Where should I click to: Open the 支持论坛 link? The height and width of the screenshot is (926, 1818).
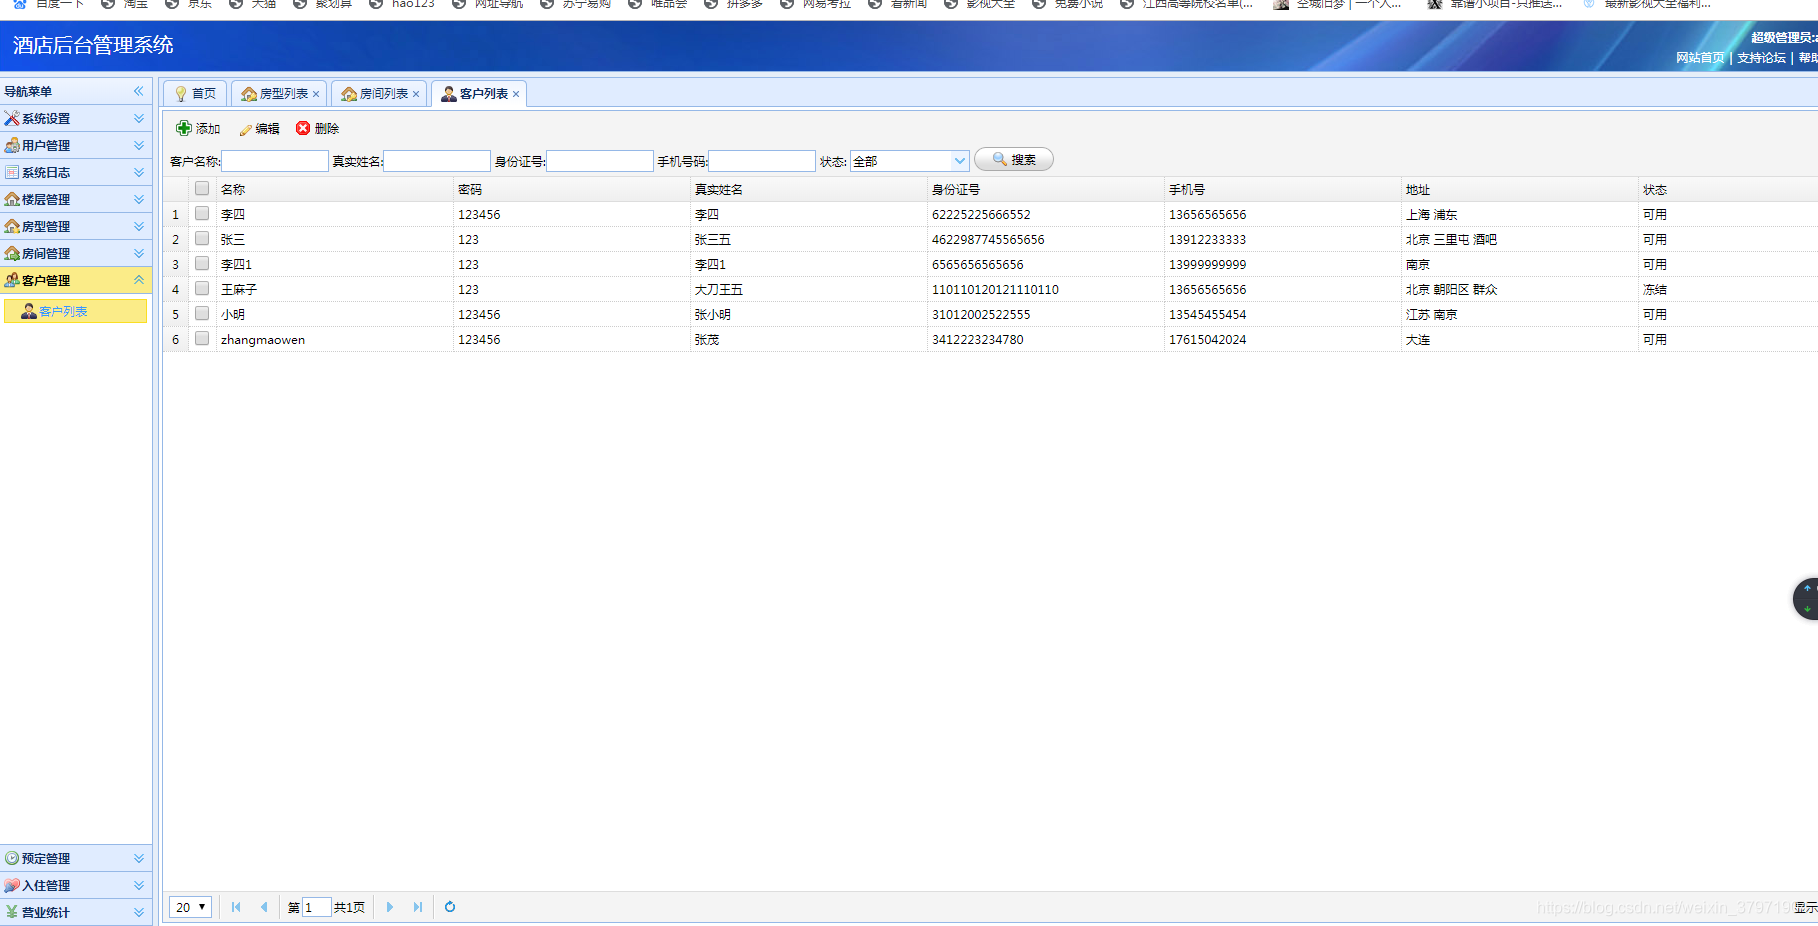pos(1761,58)
